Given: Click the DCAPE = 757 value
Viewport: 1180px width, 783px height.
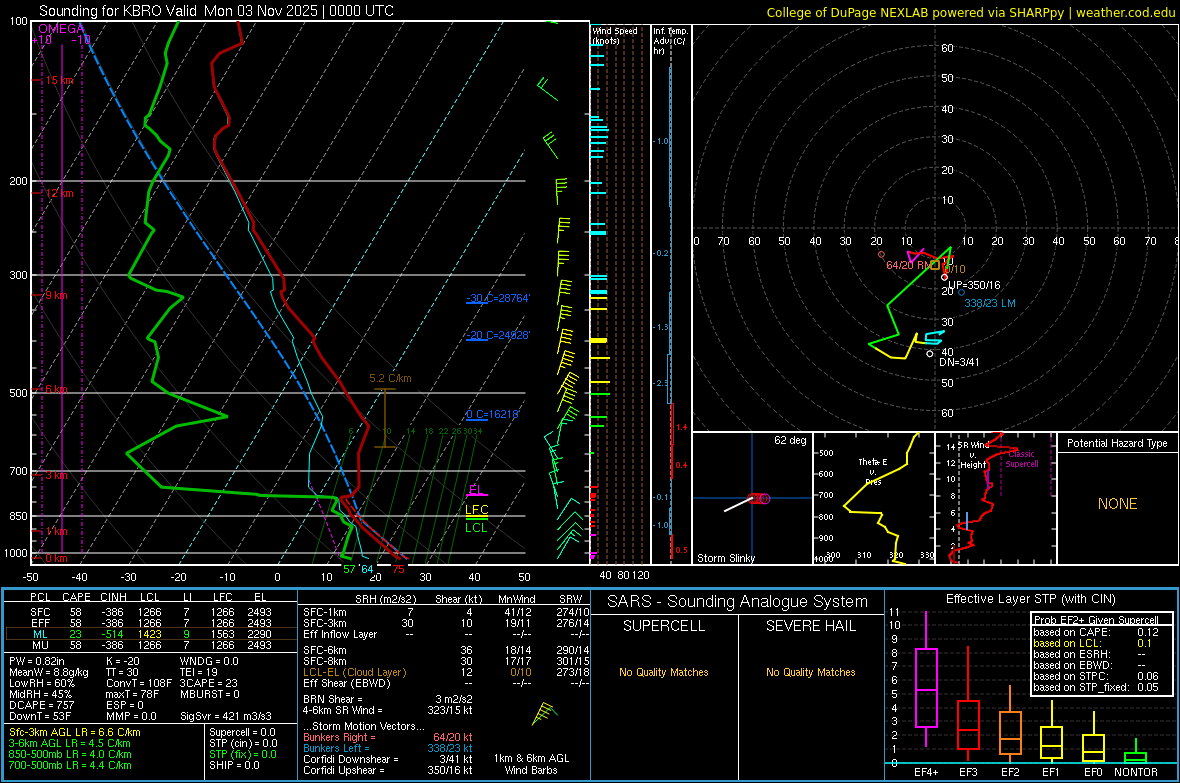Looking at the screenshot, I should pos(41,705).
